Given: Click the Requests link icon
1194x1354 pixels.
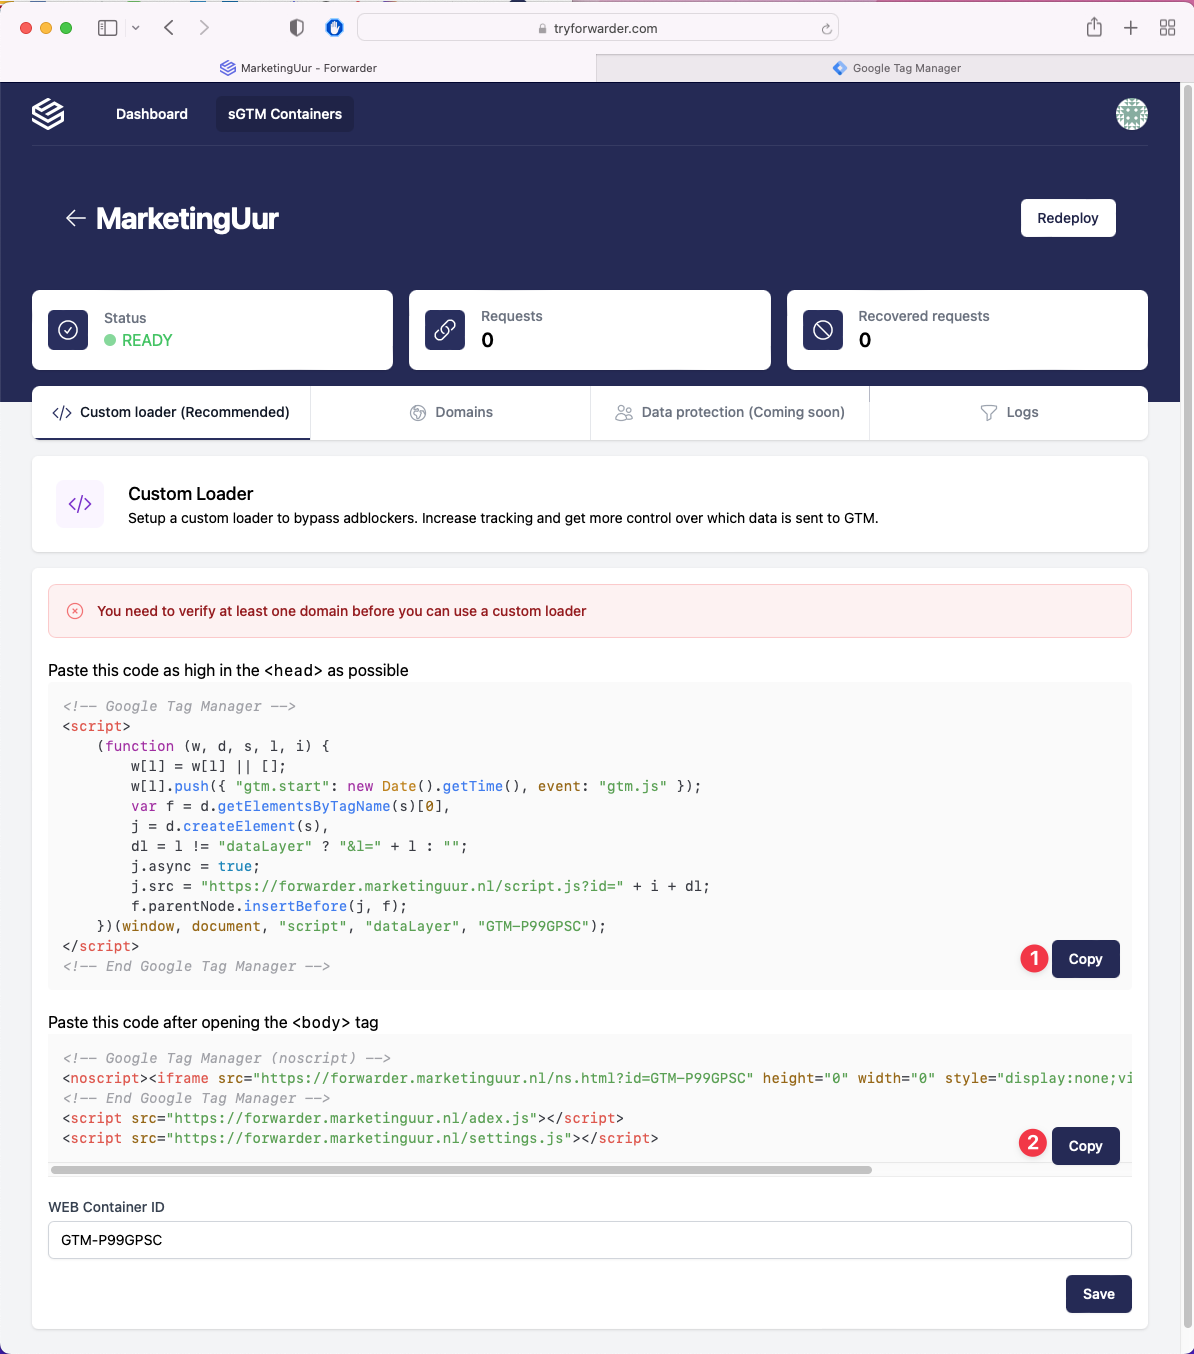Looking at the screenshot, I should [445, 330].
